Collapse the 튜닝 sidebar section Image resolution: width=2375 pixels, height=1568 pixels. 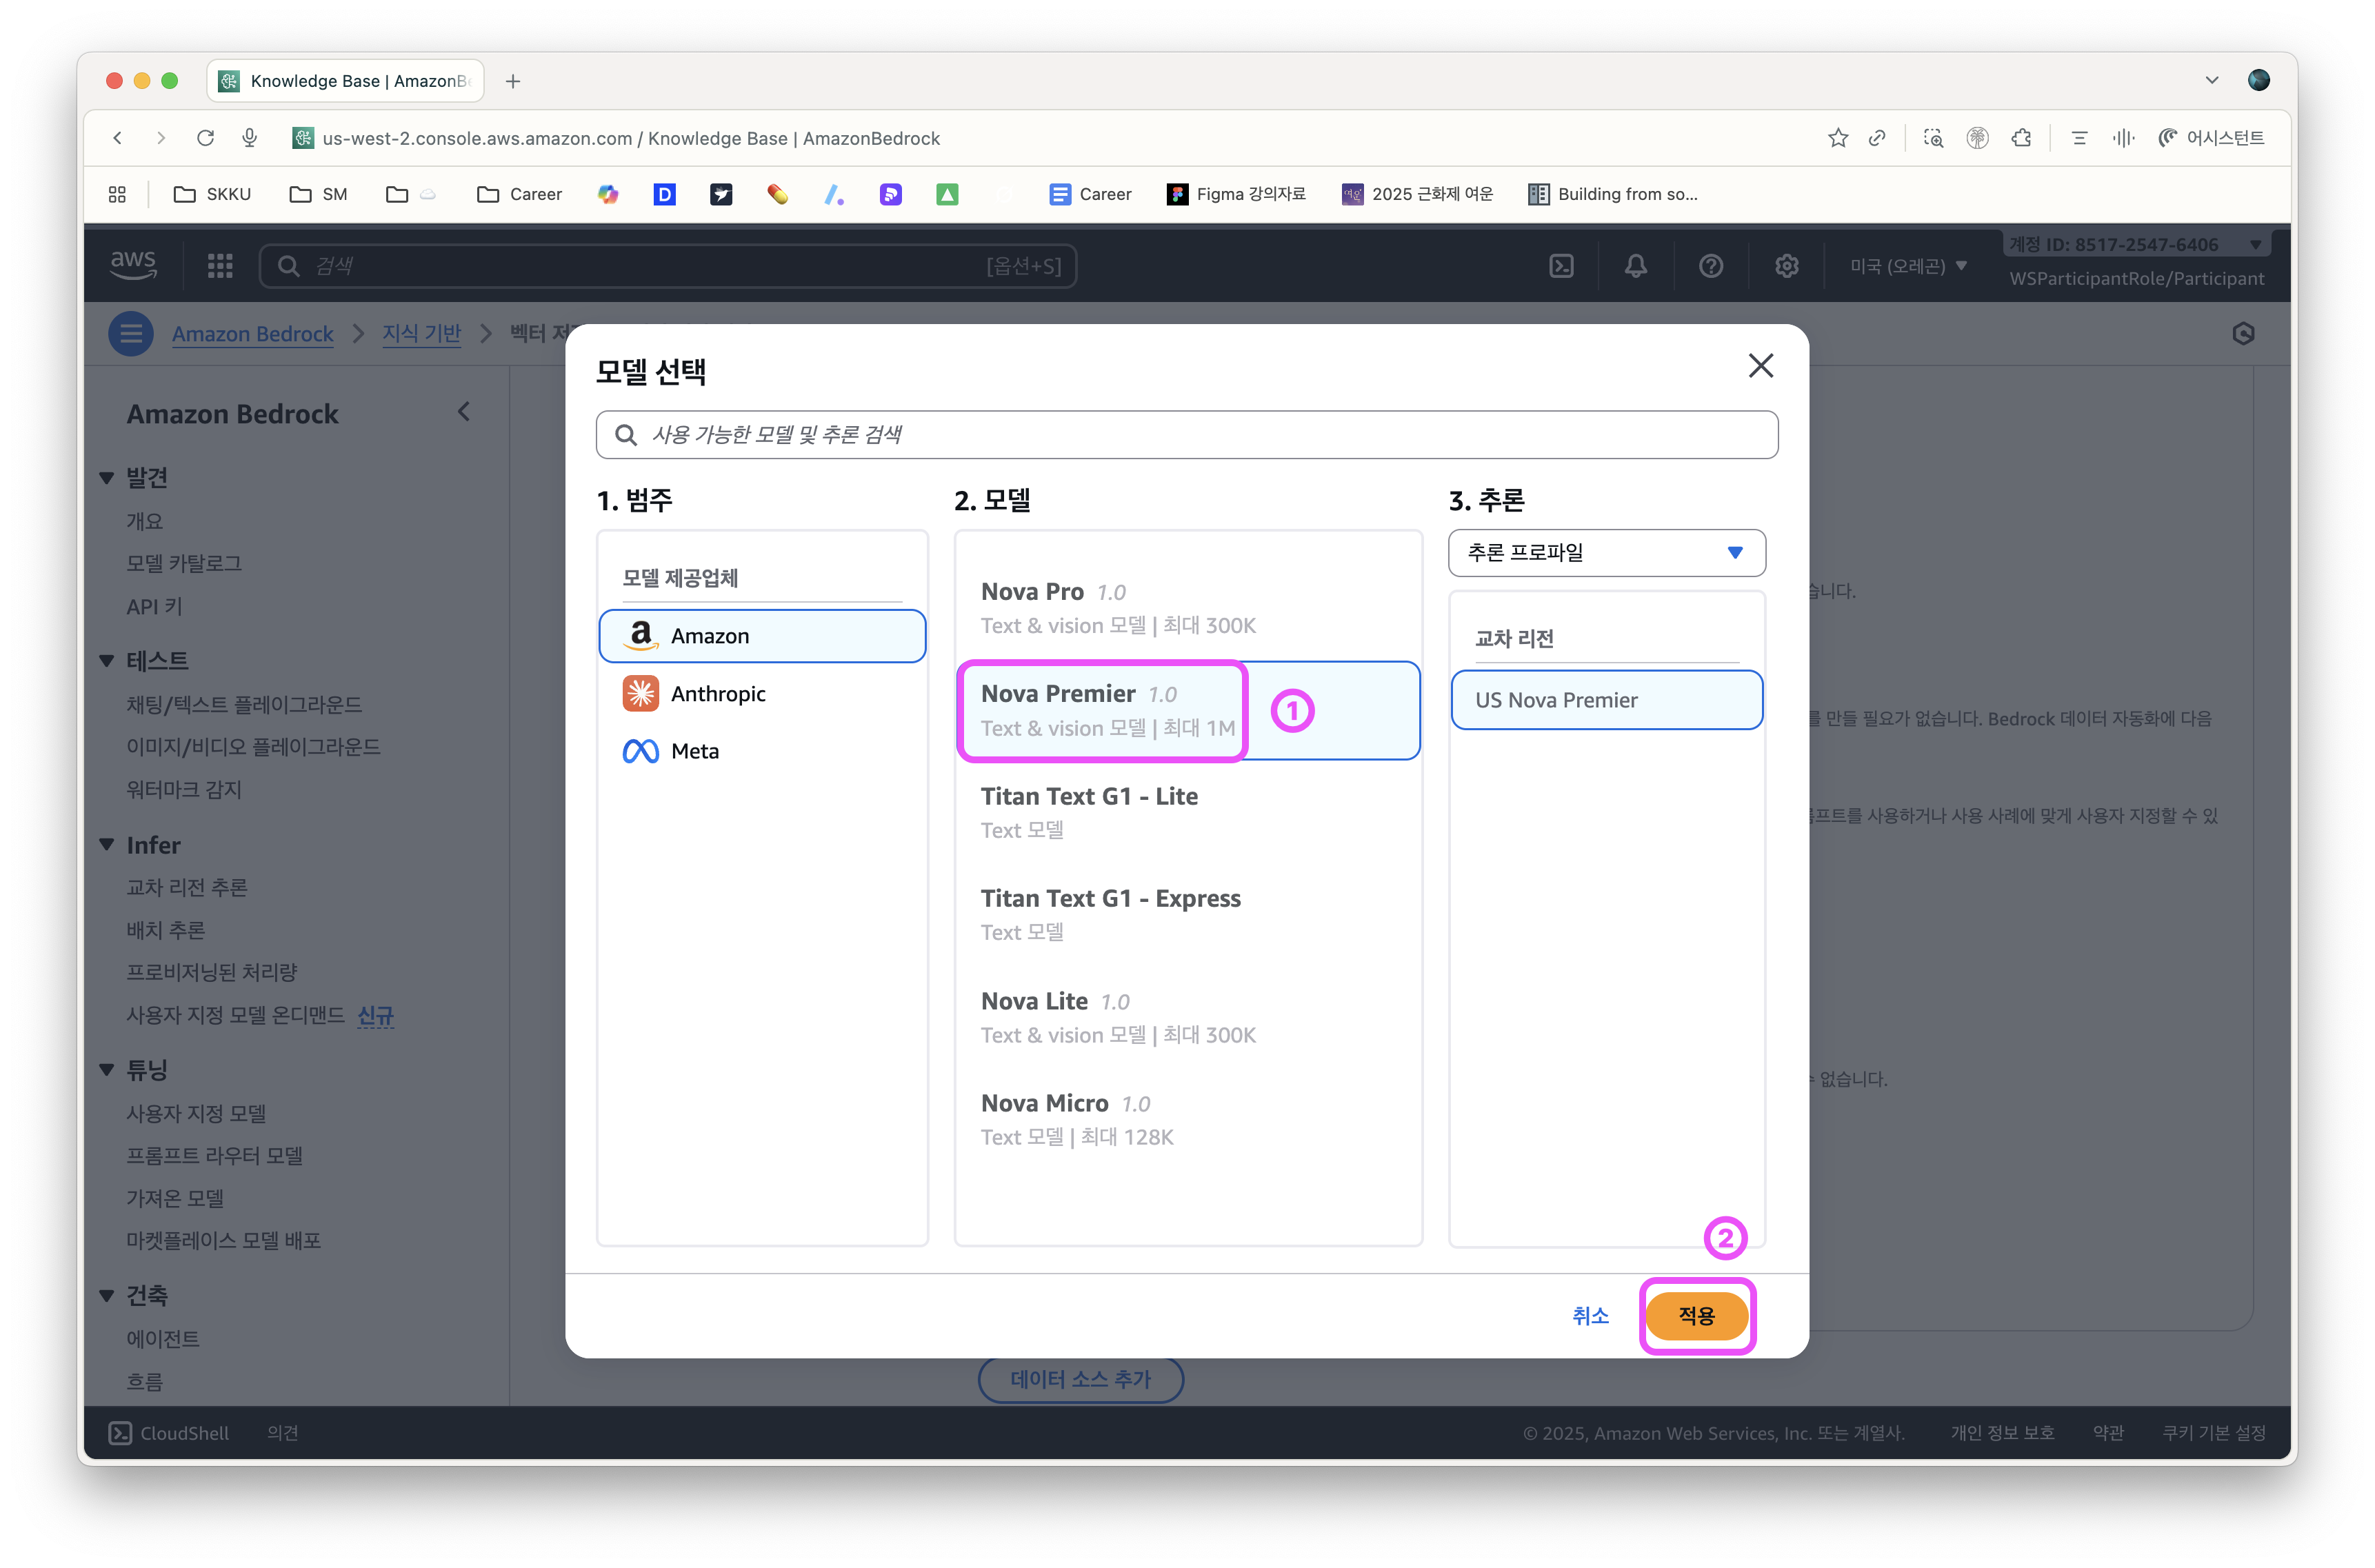107,1070
